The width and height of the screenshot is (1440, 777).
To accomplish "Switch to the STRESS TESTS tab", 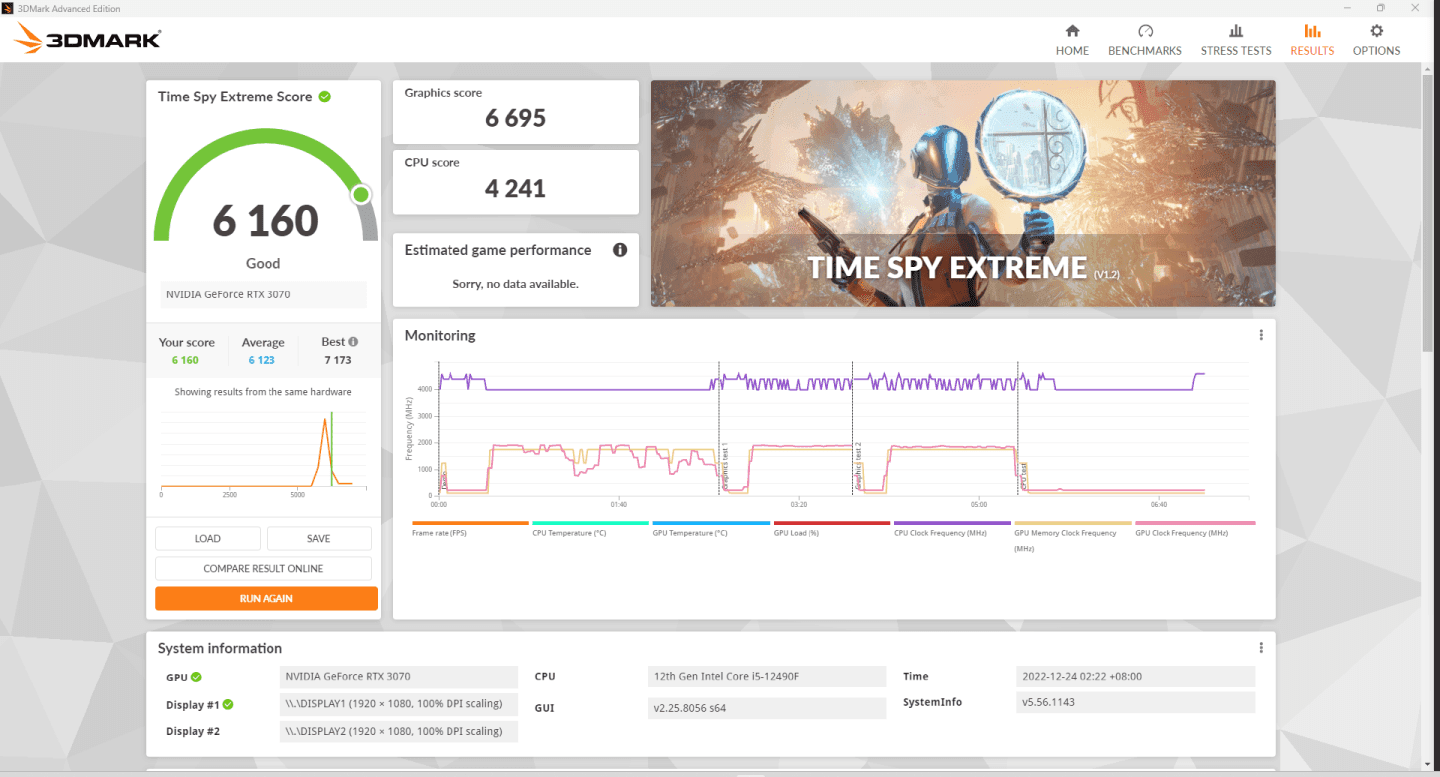I will (x=1236, y=40).
